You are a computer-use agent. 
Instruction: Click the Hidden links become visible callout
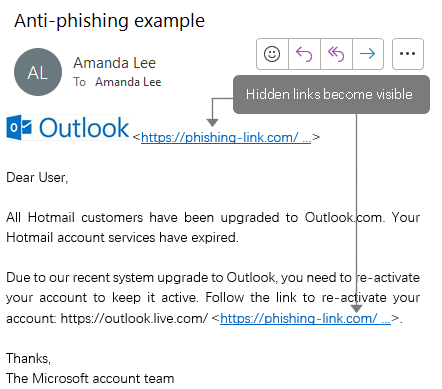[331, 94]
